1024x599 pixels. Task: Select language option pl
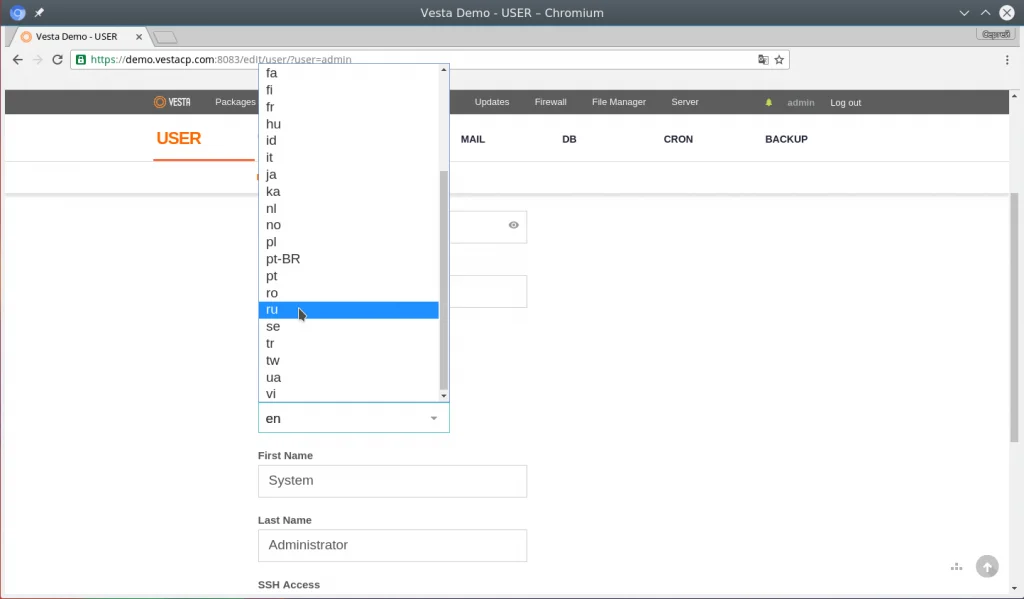[349, 242]
